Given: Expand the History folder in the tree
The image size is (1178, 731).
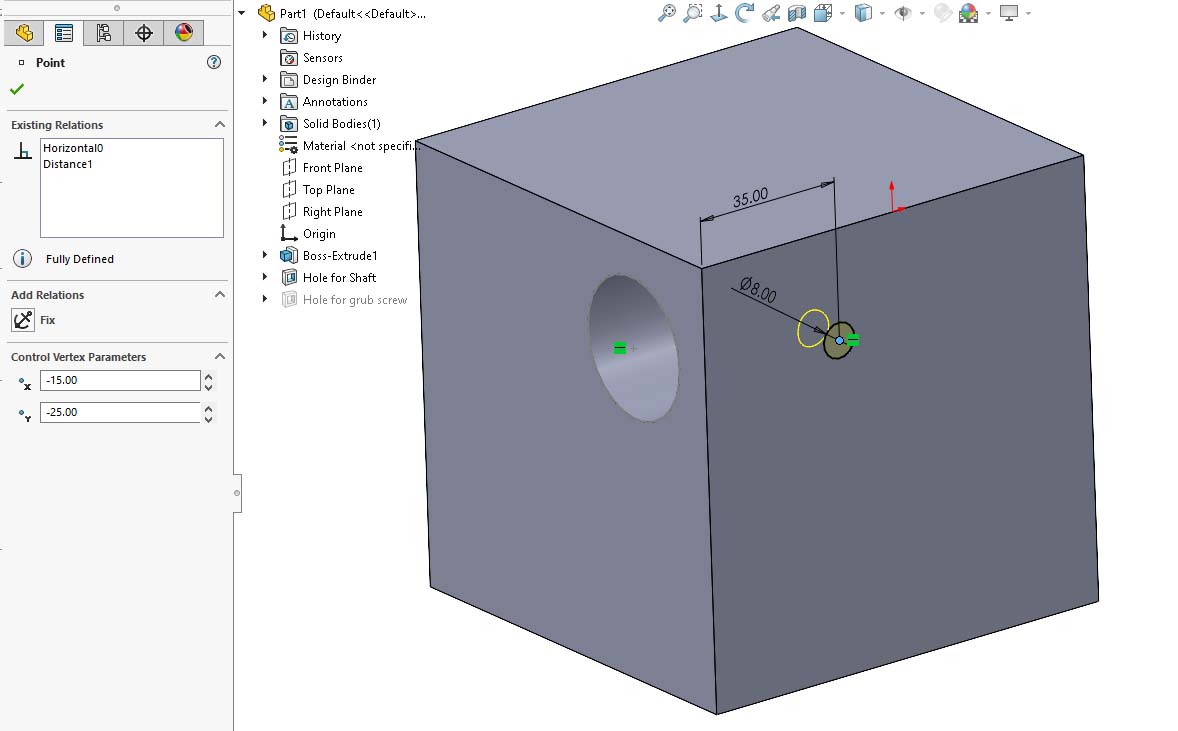Looking at the screenshot, I should 263,35.
